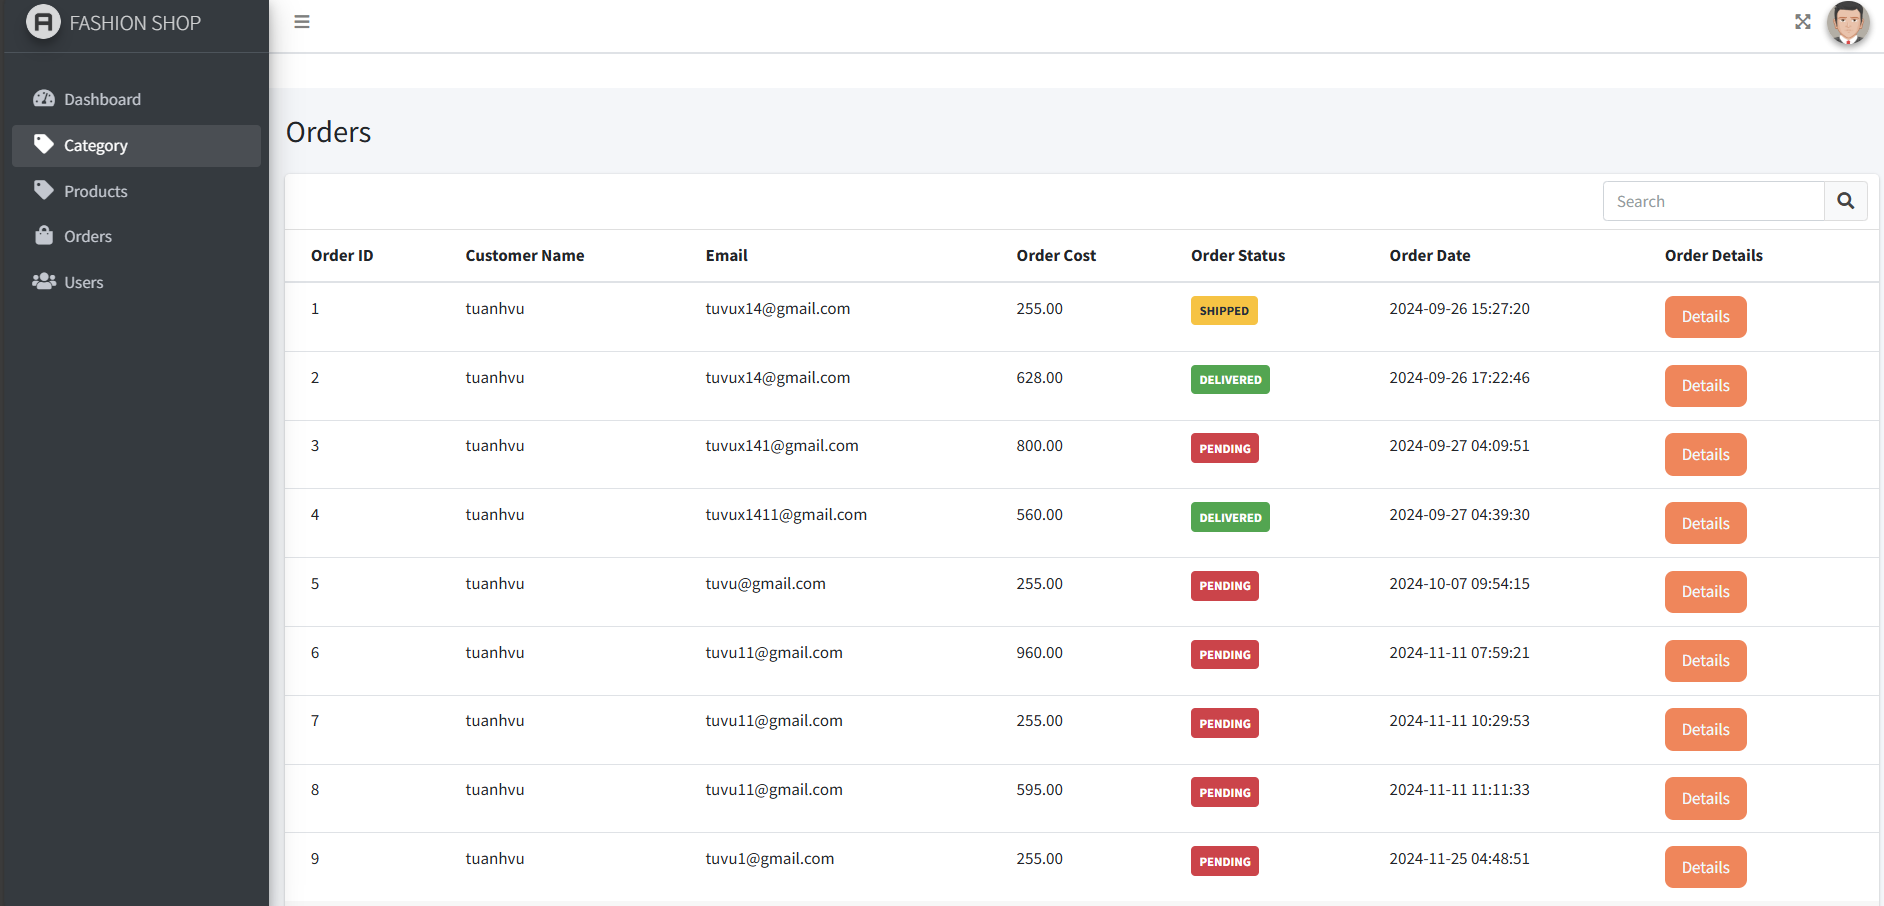Click the fullscreen expand icon

tap(1803, 22)
